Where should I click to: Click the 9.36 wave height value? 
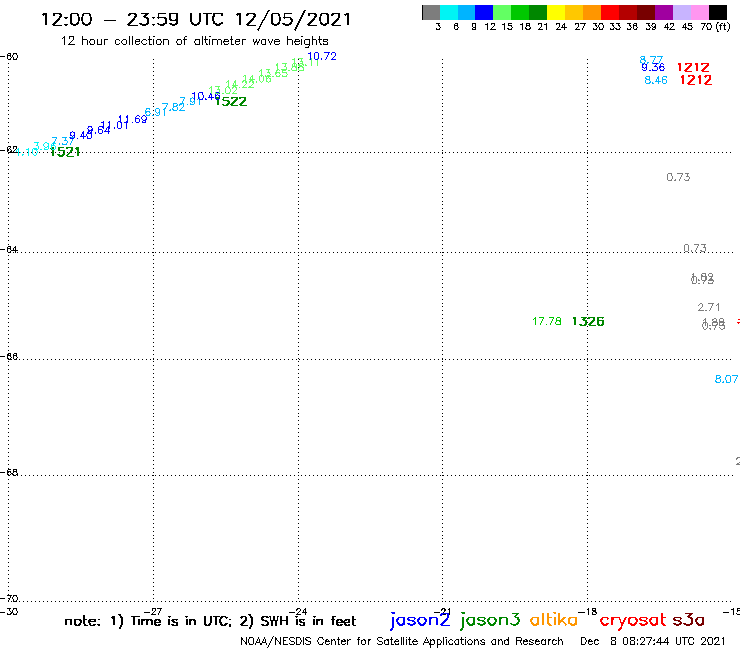(653, 68)
